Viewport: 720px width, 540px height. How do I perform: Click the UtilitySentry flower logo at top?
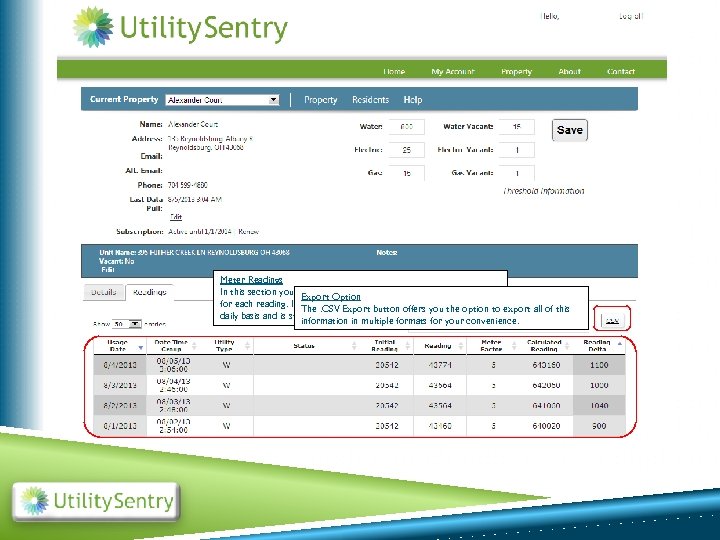93,27
